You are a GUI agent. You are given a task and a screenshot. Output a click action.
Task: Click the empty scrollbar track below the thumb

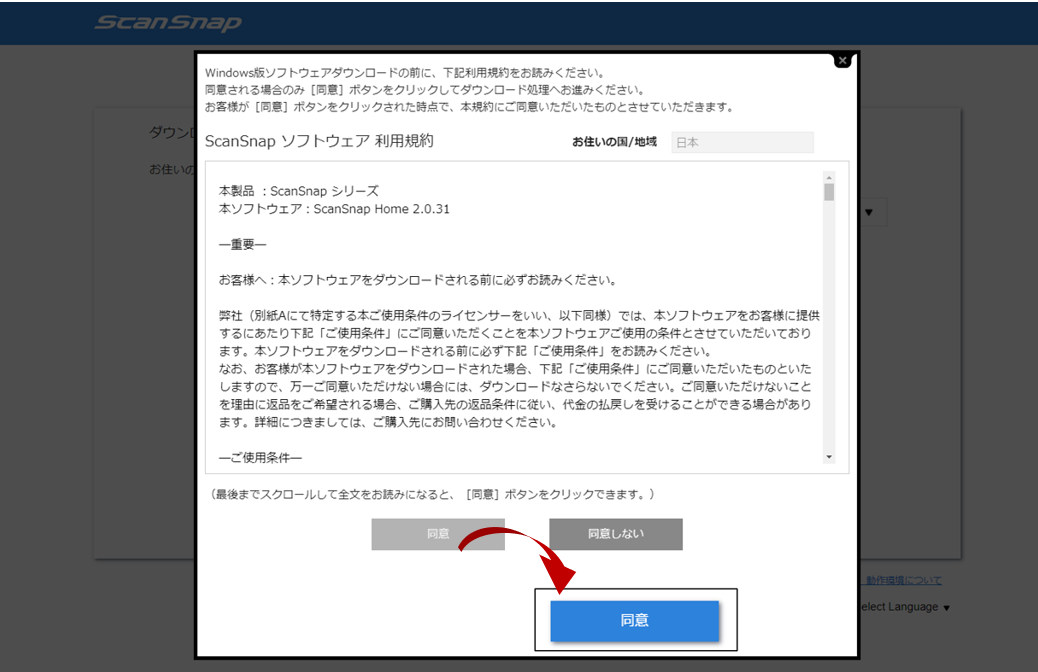[829, 330]
